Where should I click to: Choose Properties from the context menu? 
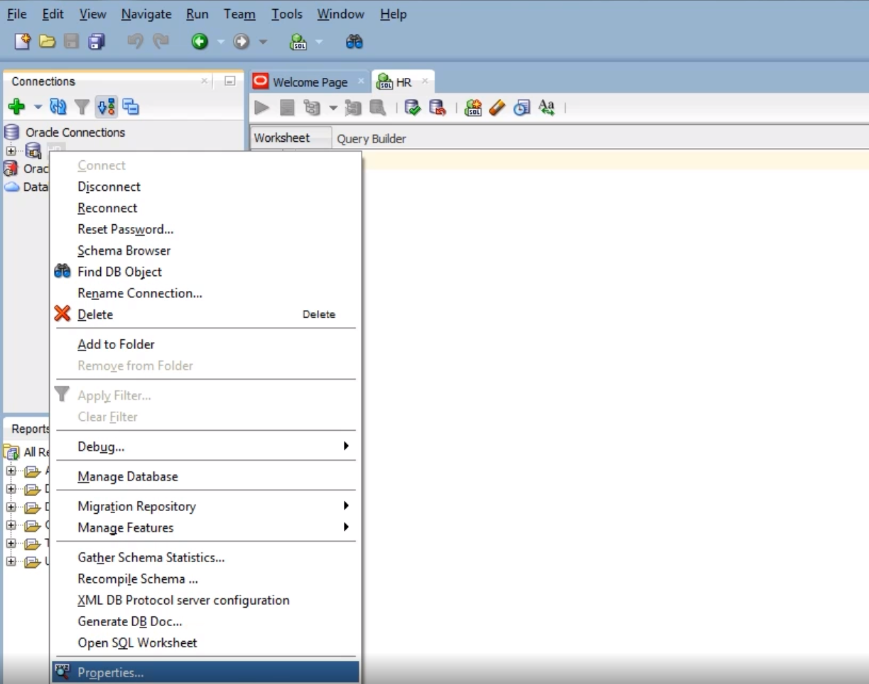point(110,672)
